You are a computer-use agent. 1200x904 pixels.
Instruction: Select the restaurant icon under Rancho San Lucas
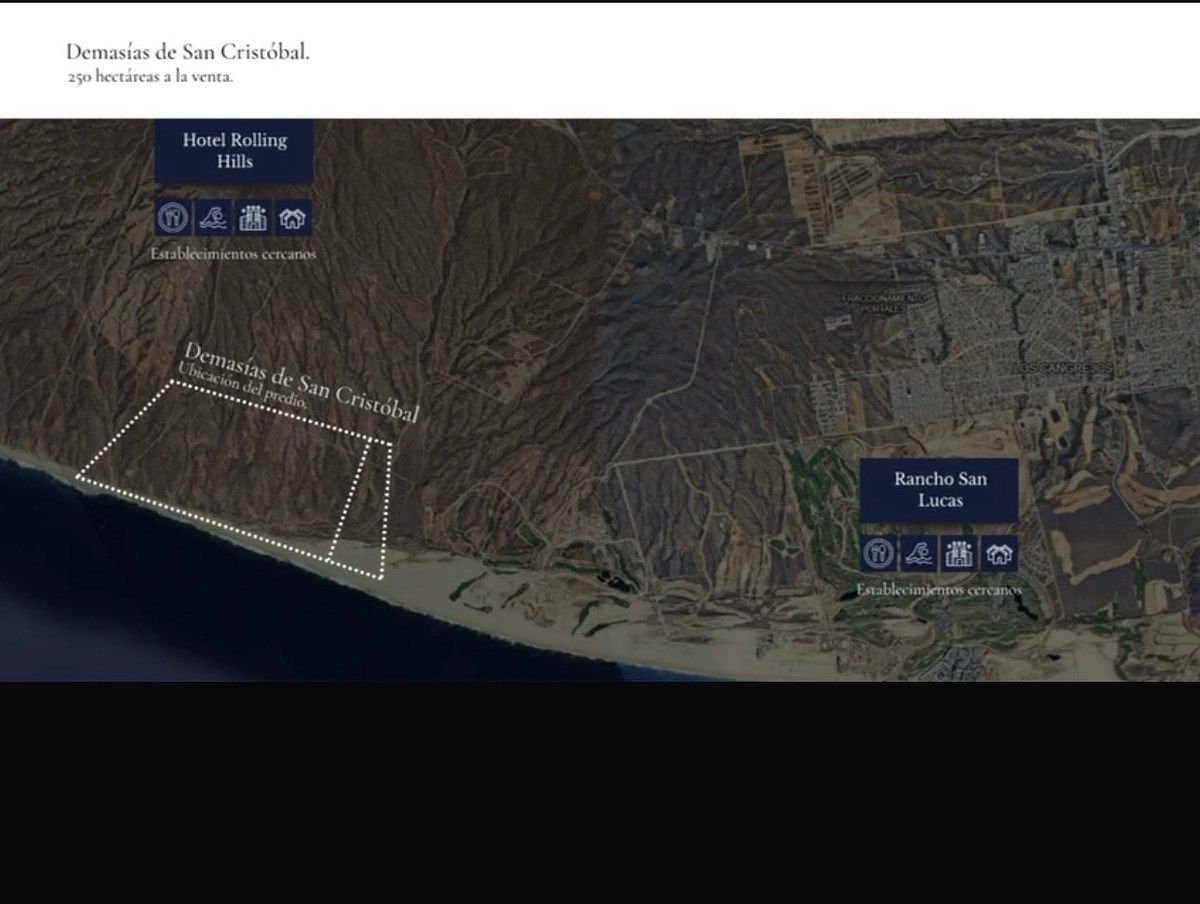(x=878, y=552)
